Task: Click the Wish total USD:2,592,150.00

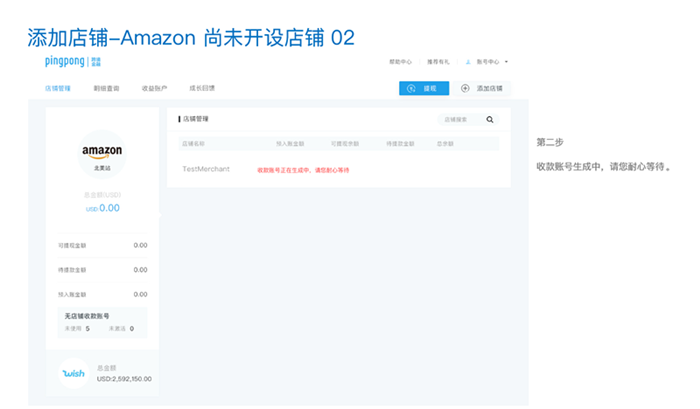Action: (x=124, y=379)
